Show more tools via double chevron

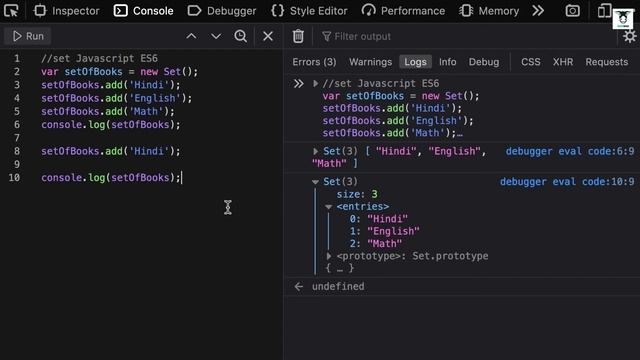pyautogui.click(x=538, y=11)
